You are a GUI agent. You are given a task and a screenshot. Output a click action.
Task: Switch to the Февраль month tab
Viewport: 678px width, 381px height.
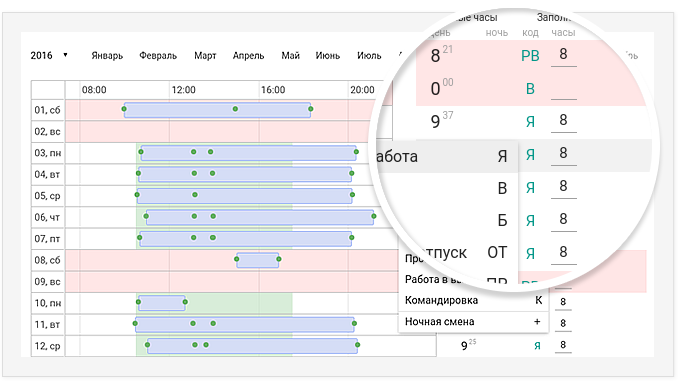(x=158, y=56)
